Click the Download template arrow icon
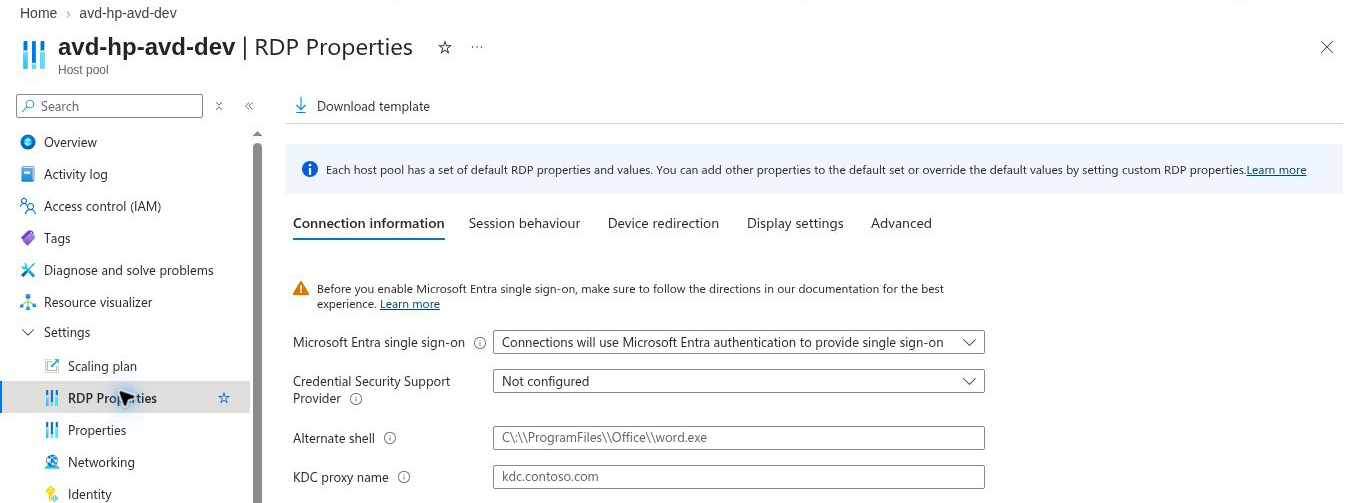 pyautogui.click(x=301, y=106)
